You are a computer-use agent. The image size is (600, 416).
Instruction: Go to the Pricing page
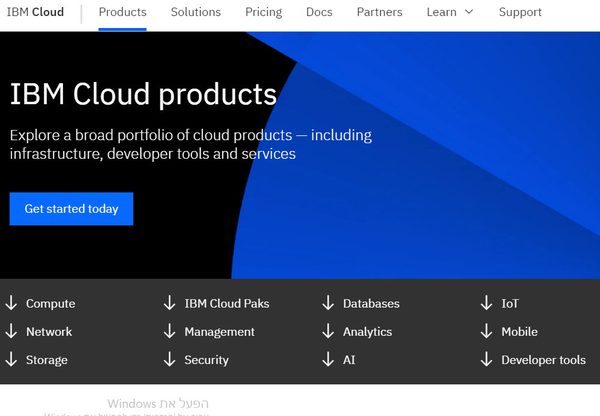pyautogui.click(x=263, y=12)
